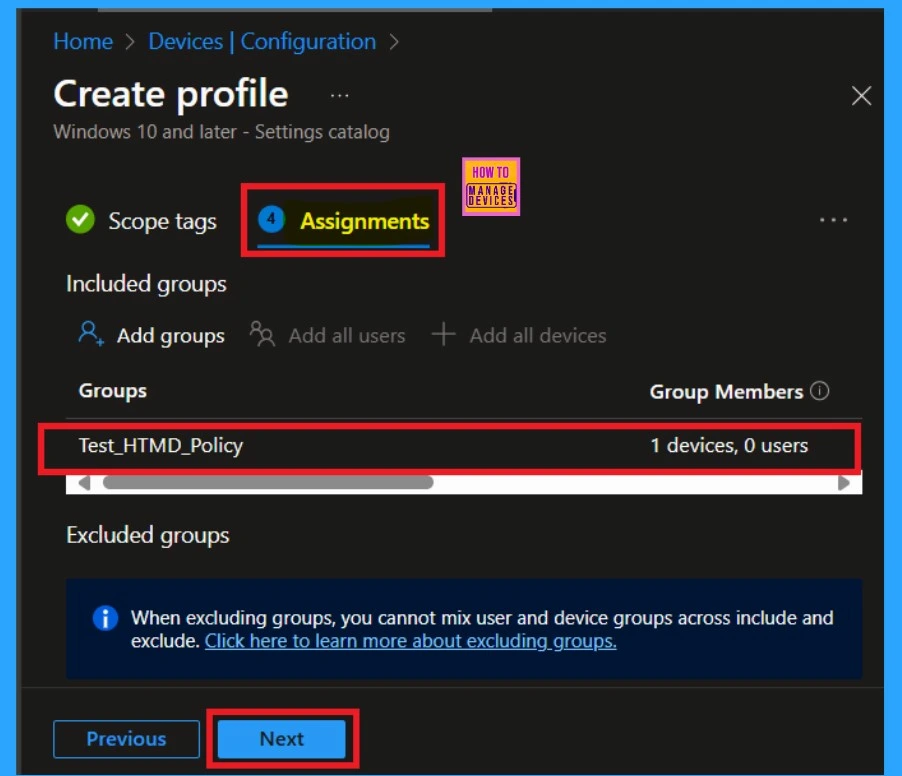The width and height of the screenshot is (902, 776).
Task: Click the Excluded groups heading
Action: (x=148, y=536)
